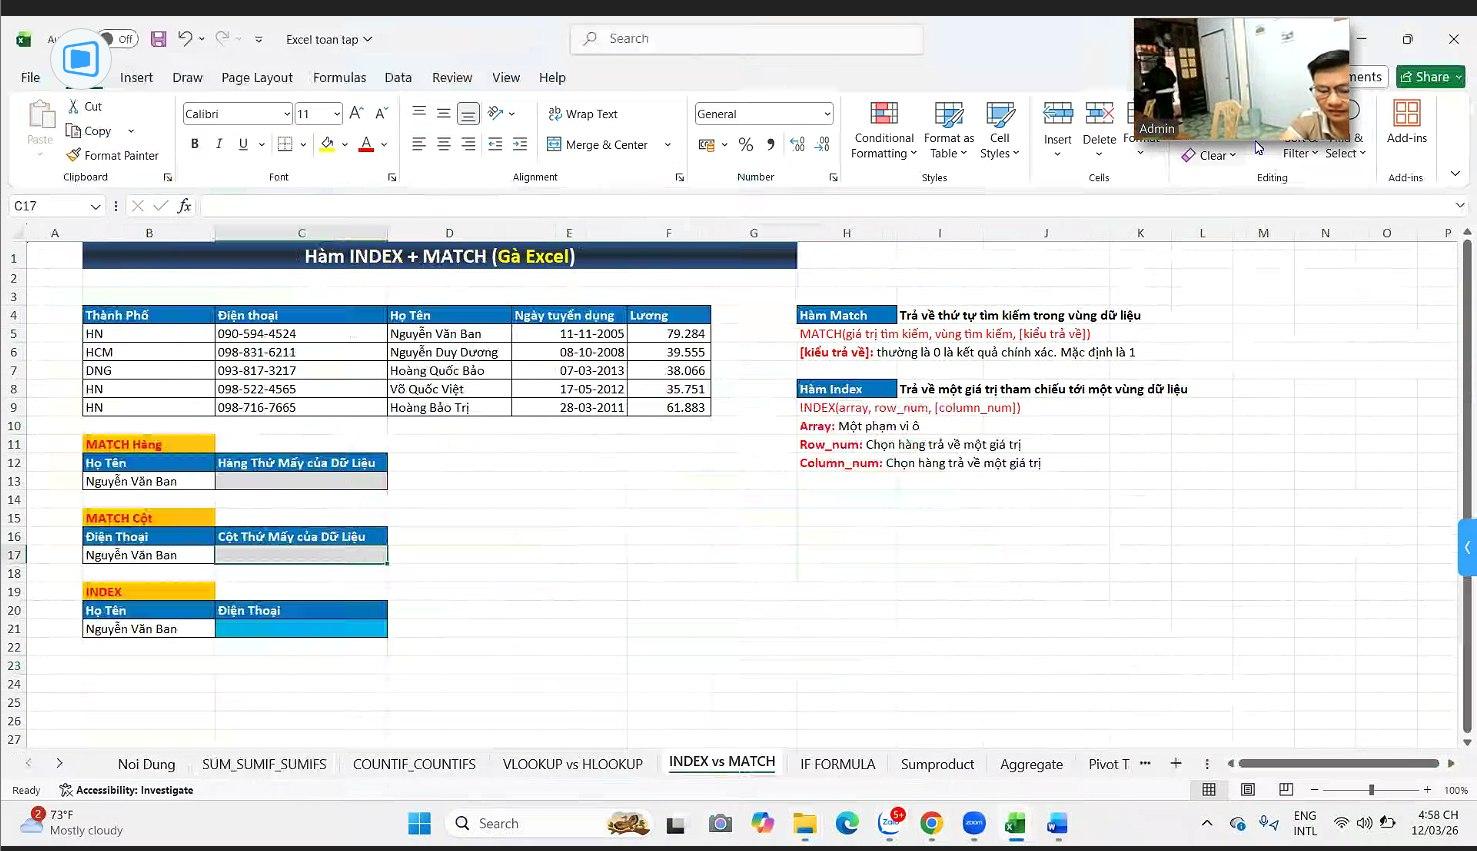Screen dimensions: 1477x851
Task: Open the Add-ins button
Action: coord(1406,122)
